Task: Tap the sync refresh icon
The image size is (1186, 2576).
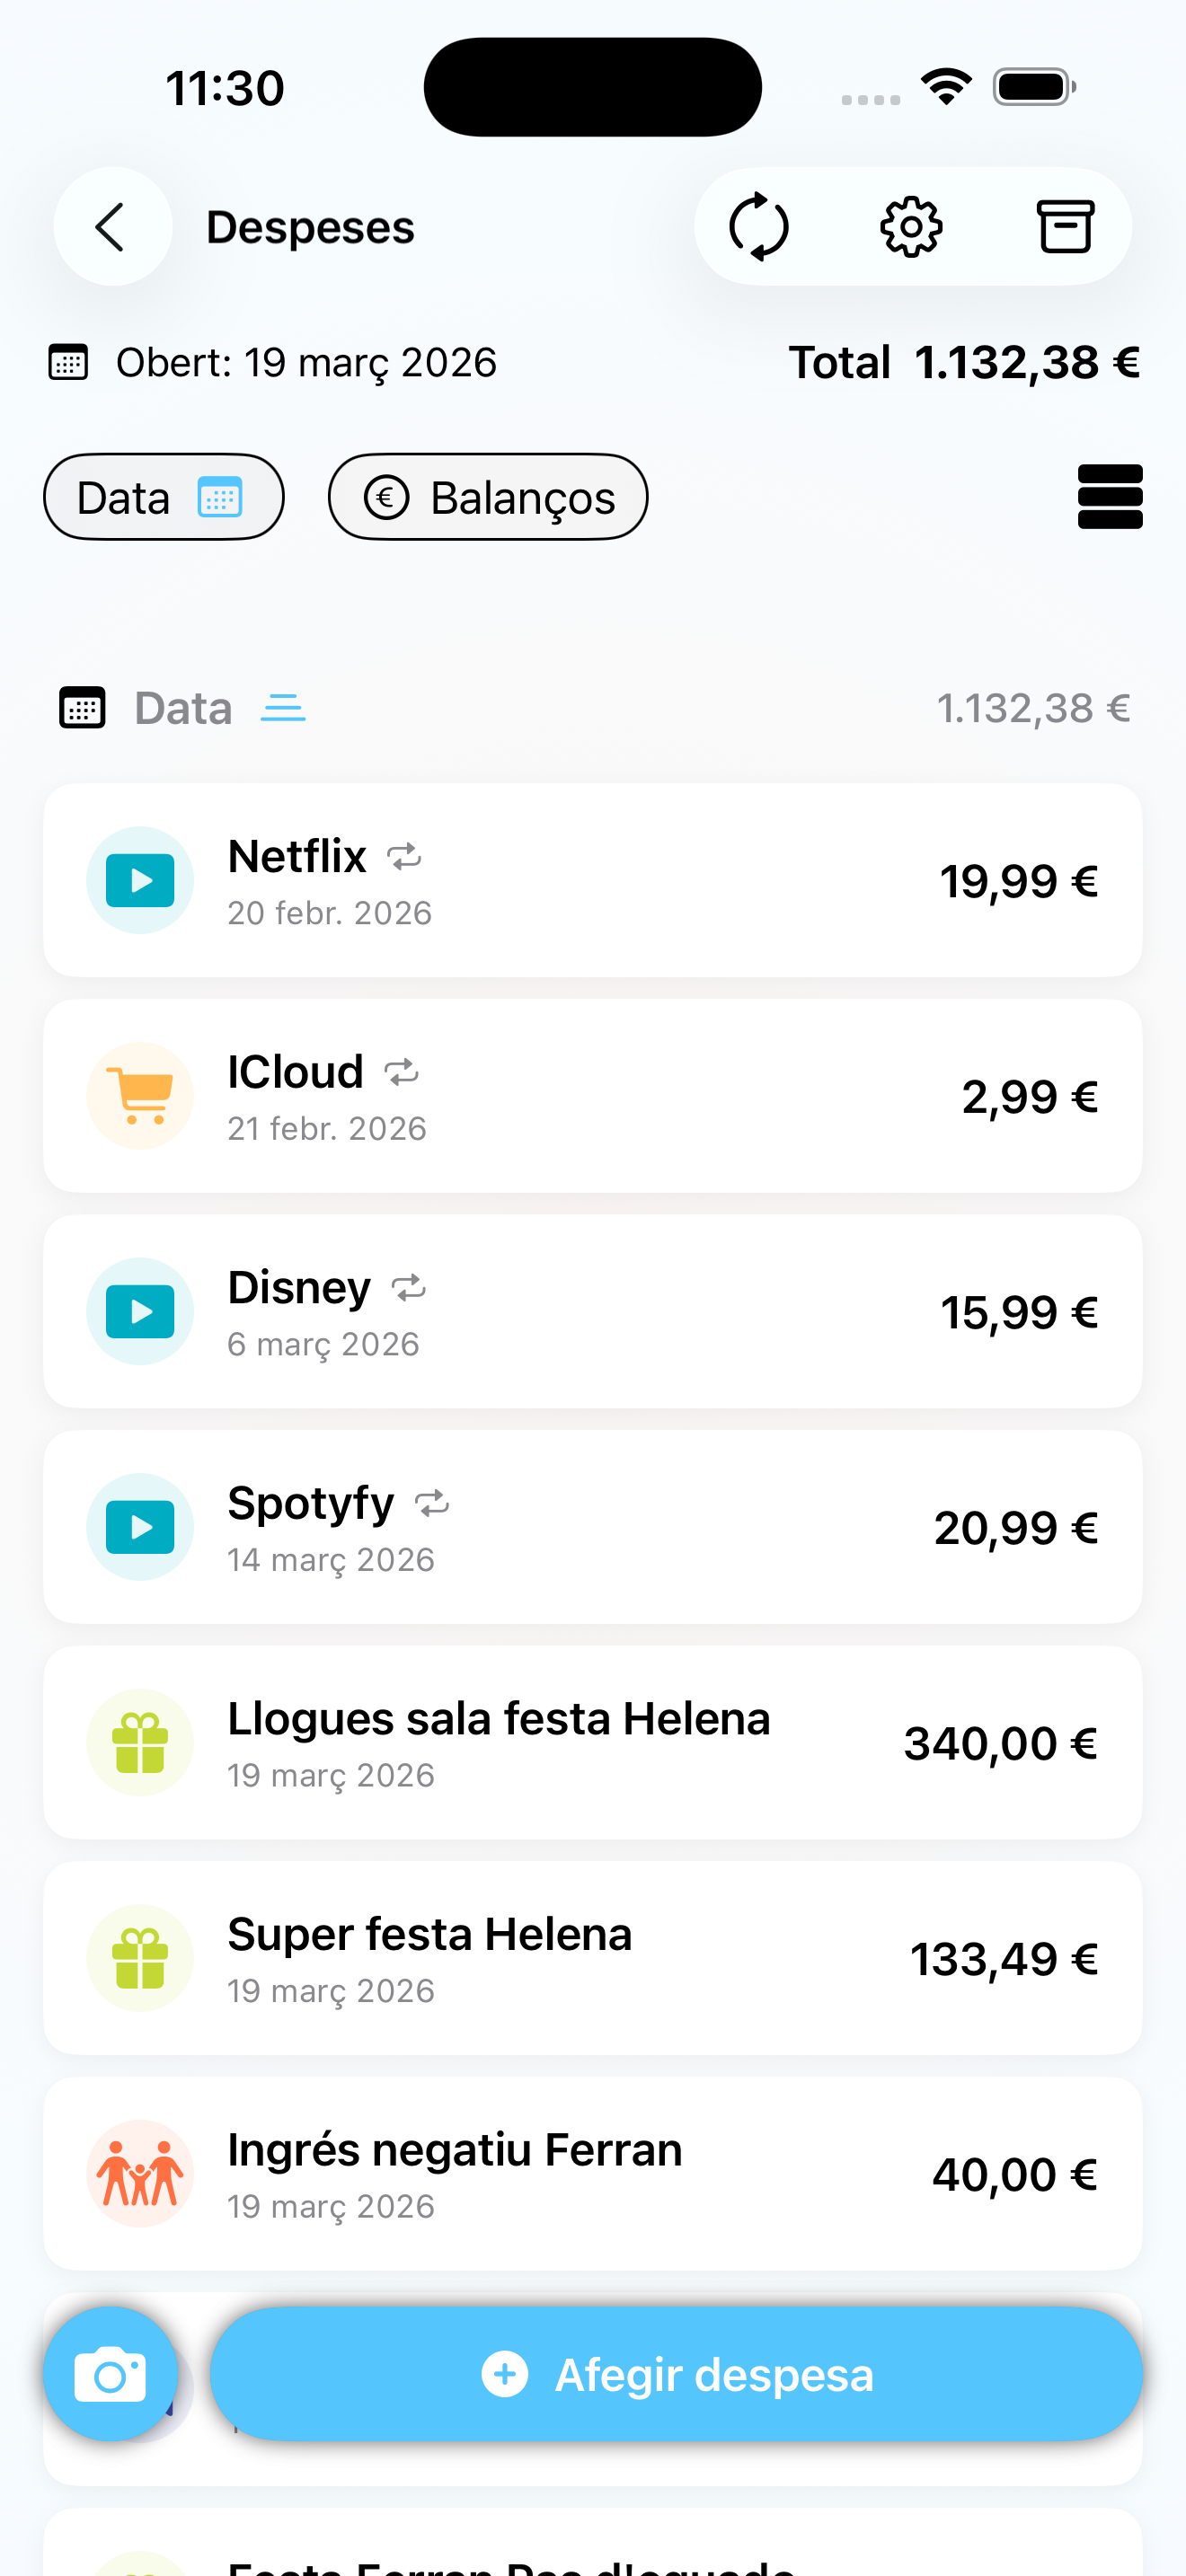Action: click(x=759, y=227)
